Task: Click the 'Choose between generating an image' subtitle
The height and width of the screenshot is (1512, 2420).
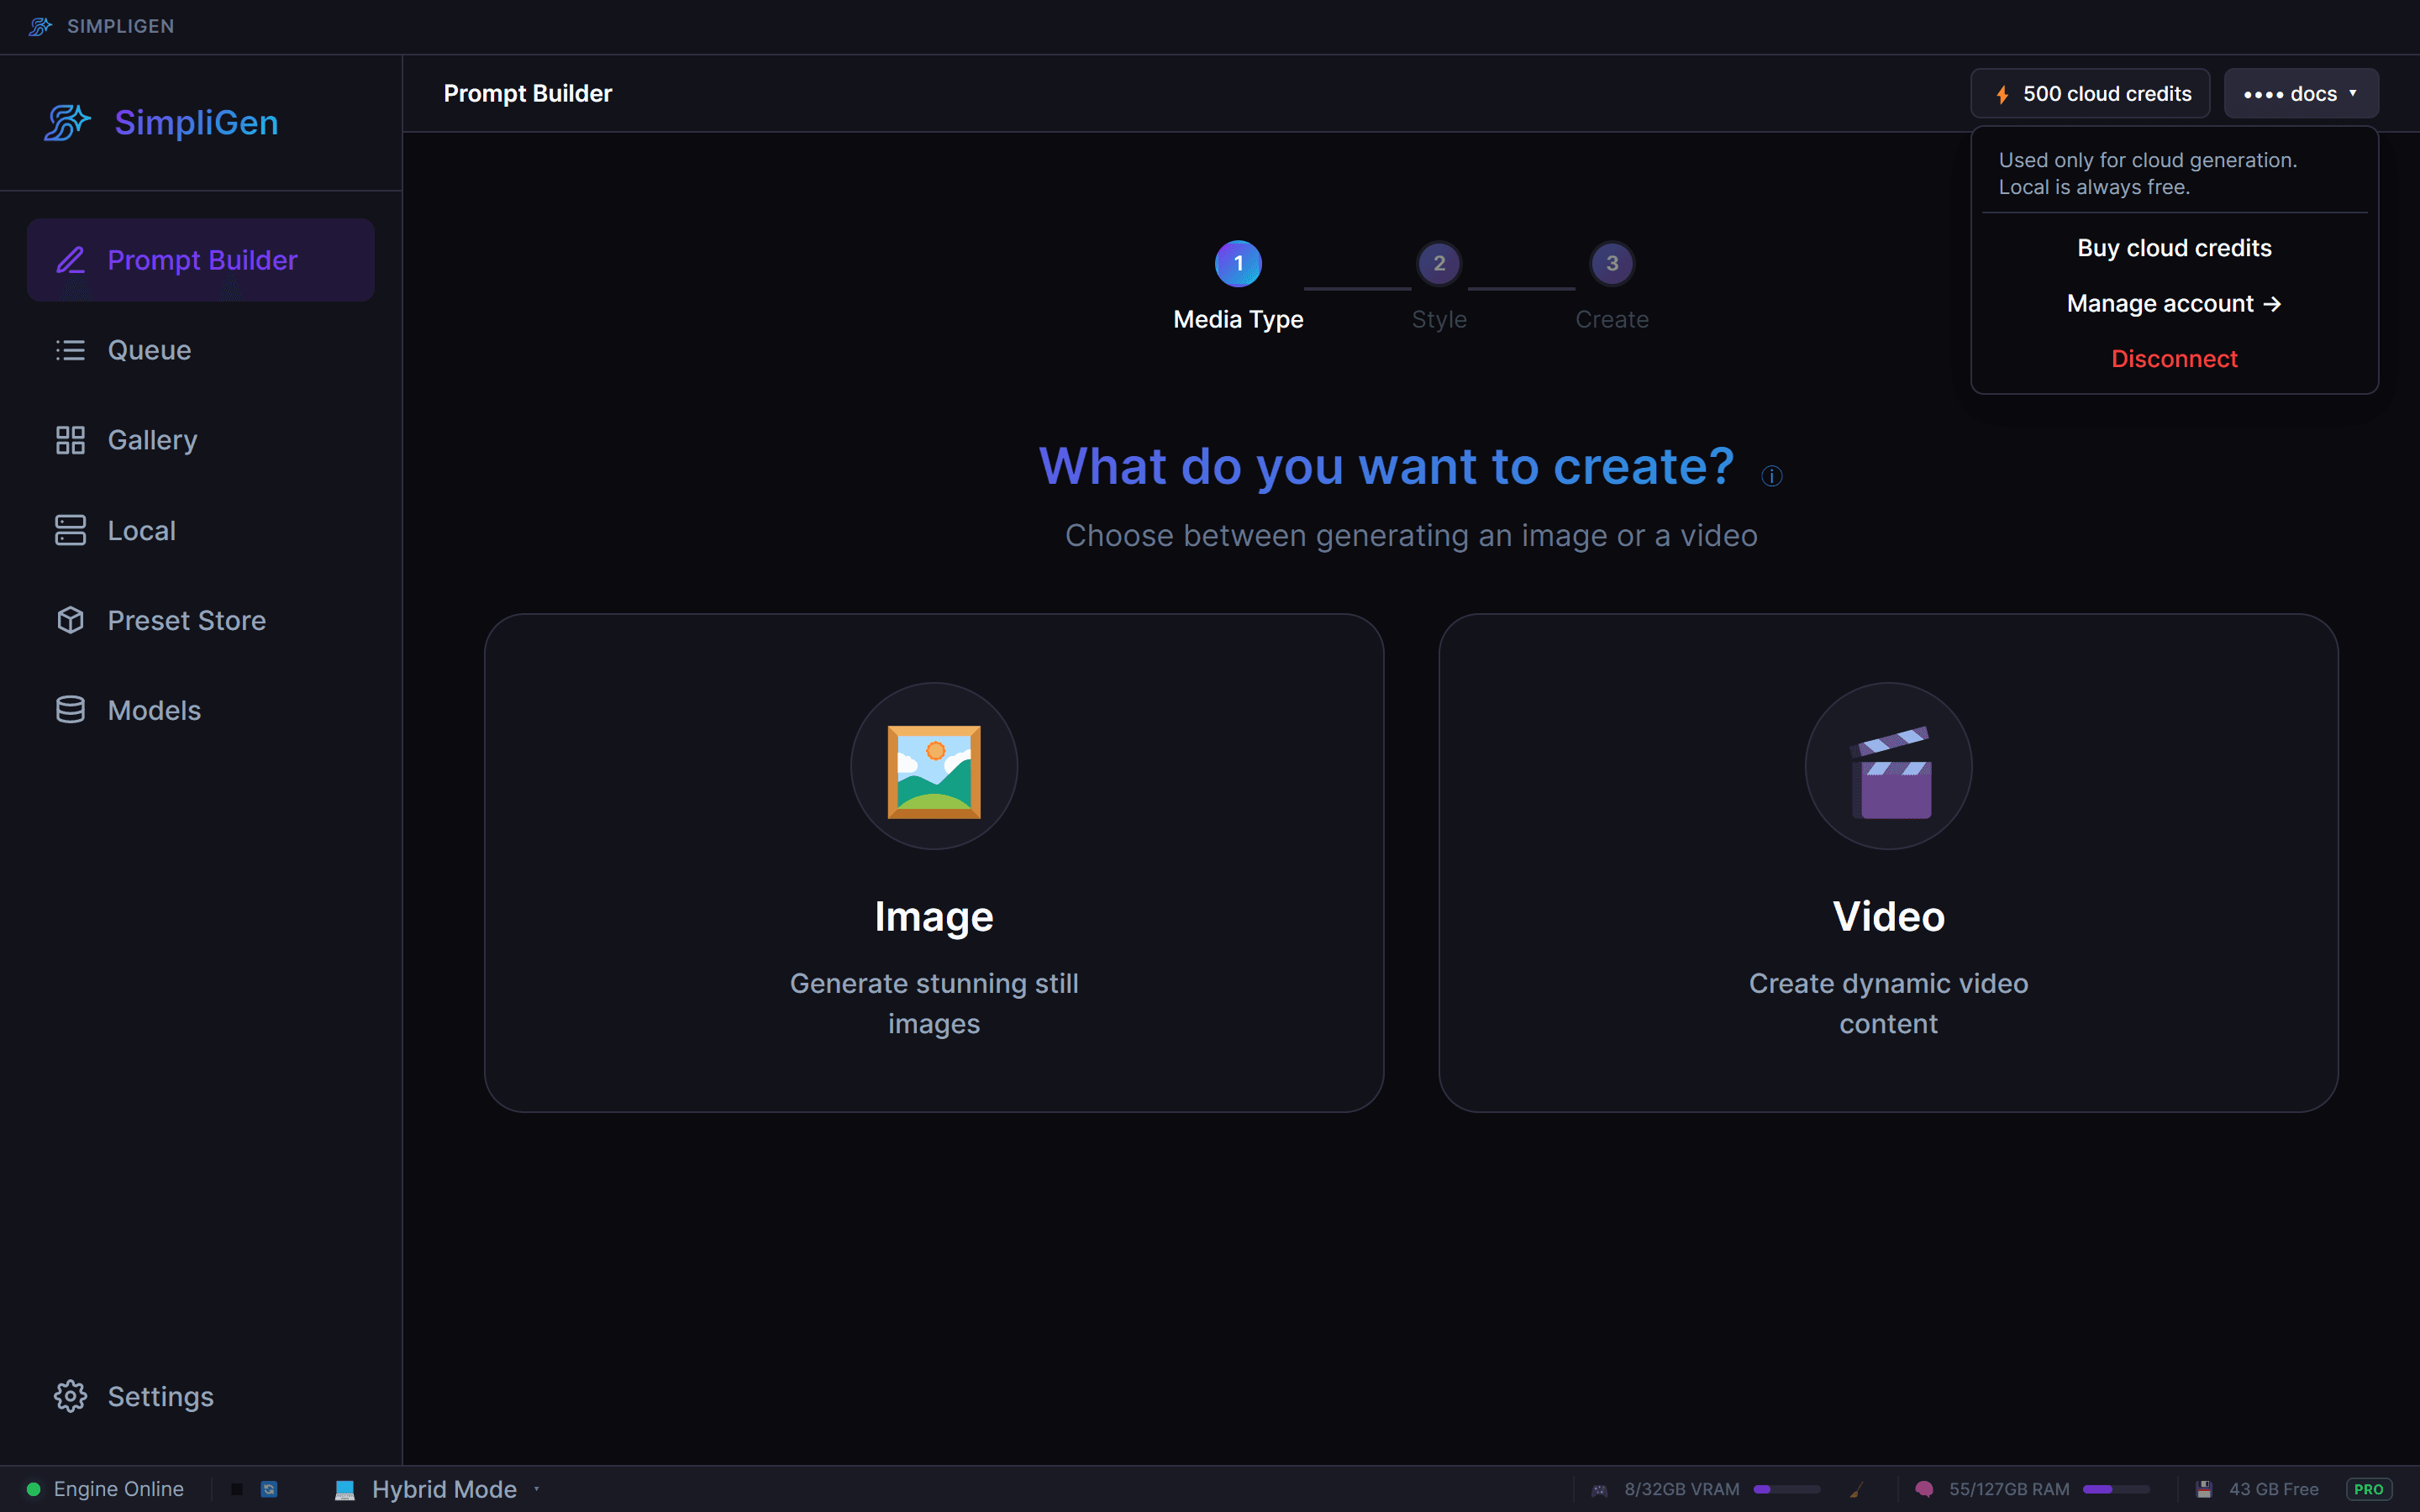Action: pos(1411,536)
